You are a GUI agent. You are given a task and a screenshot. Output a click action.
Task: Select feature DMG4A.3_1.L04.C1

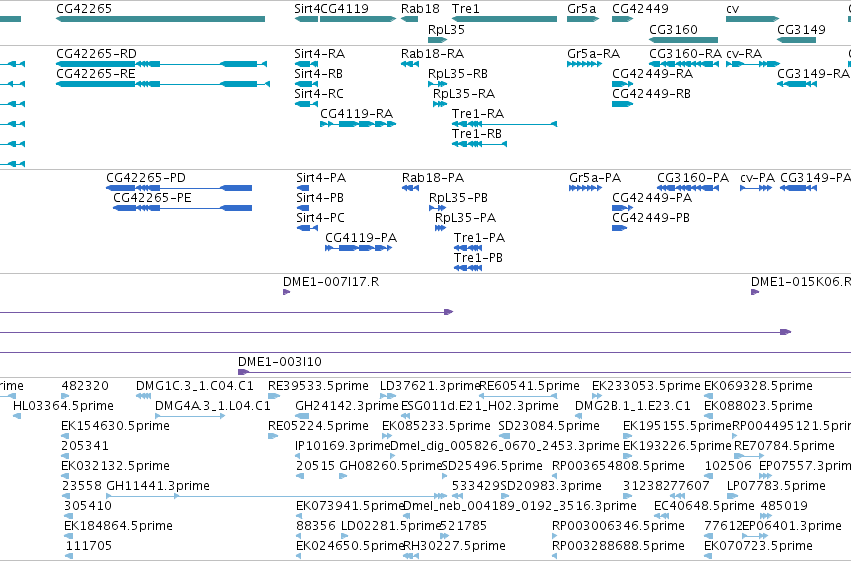[190, 416]
